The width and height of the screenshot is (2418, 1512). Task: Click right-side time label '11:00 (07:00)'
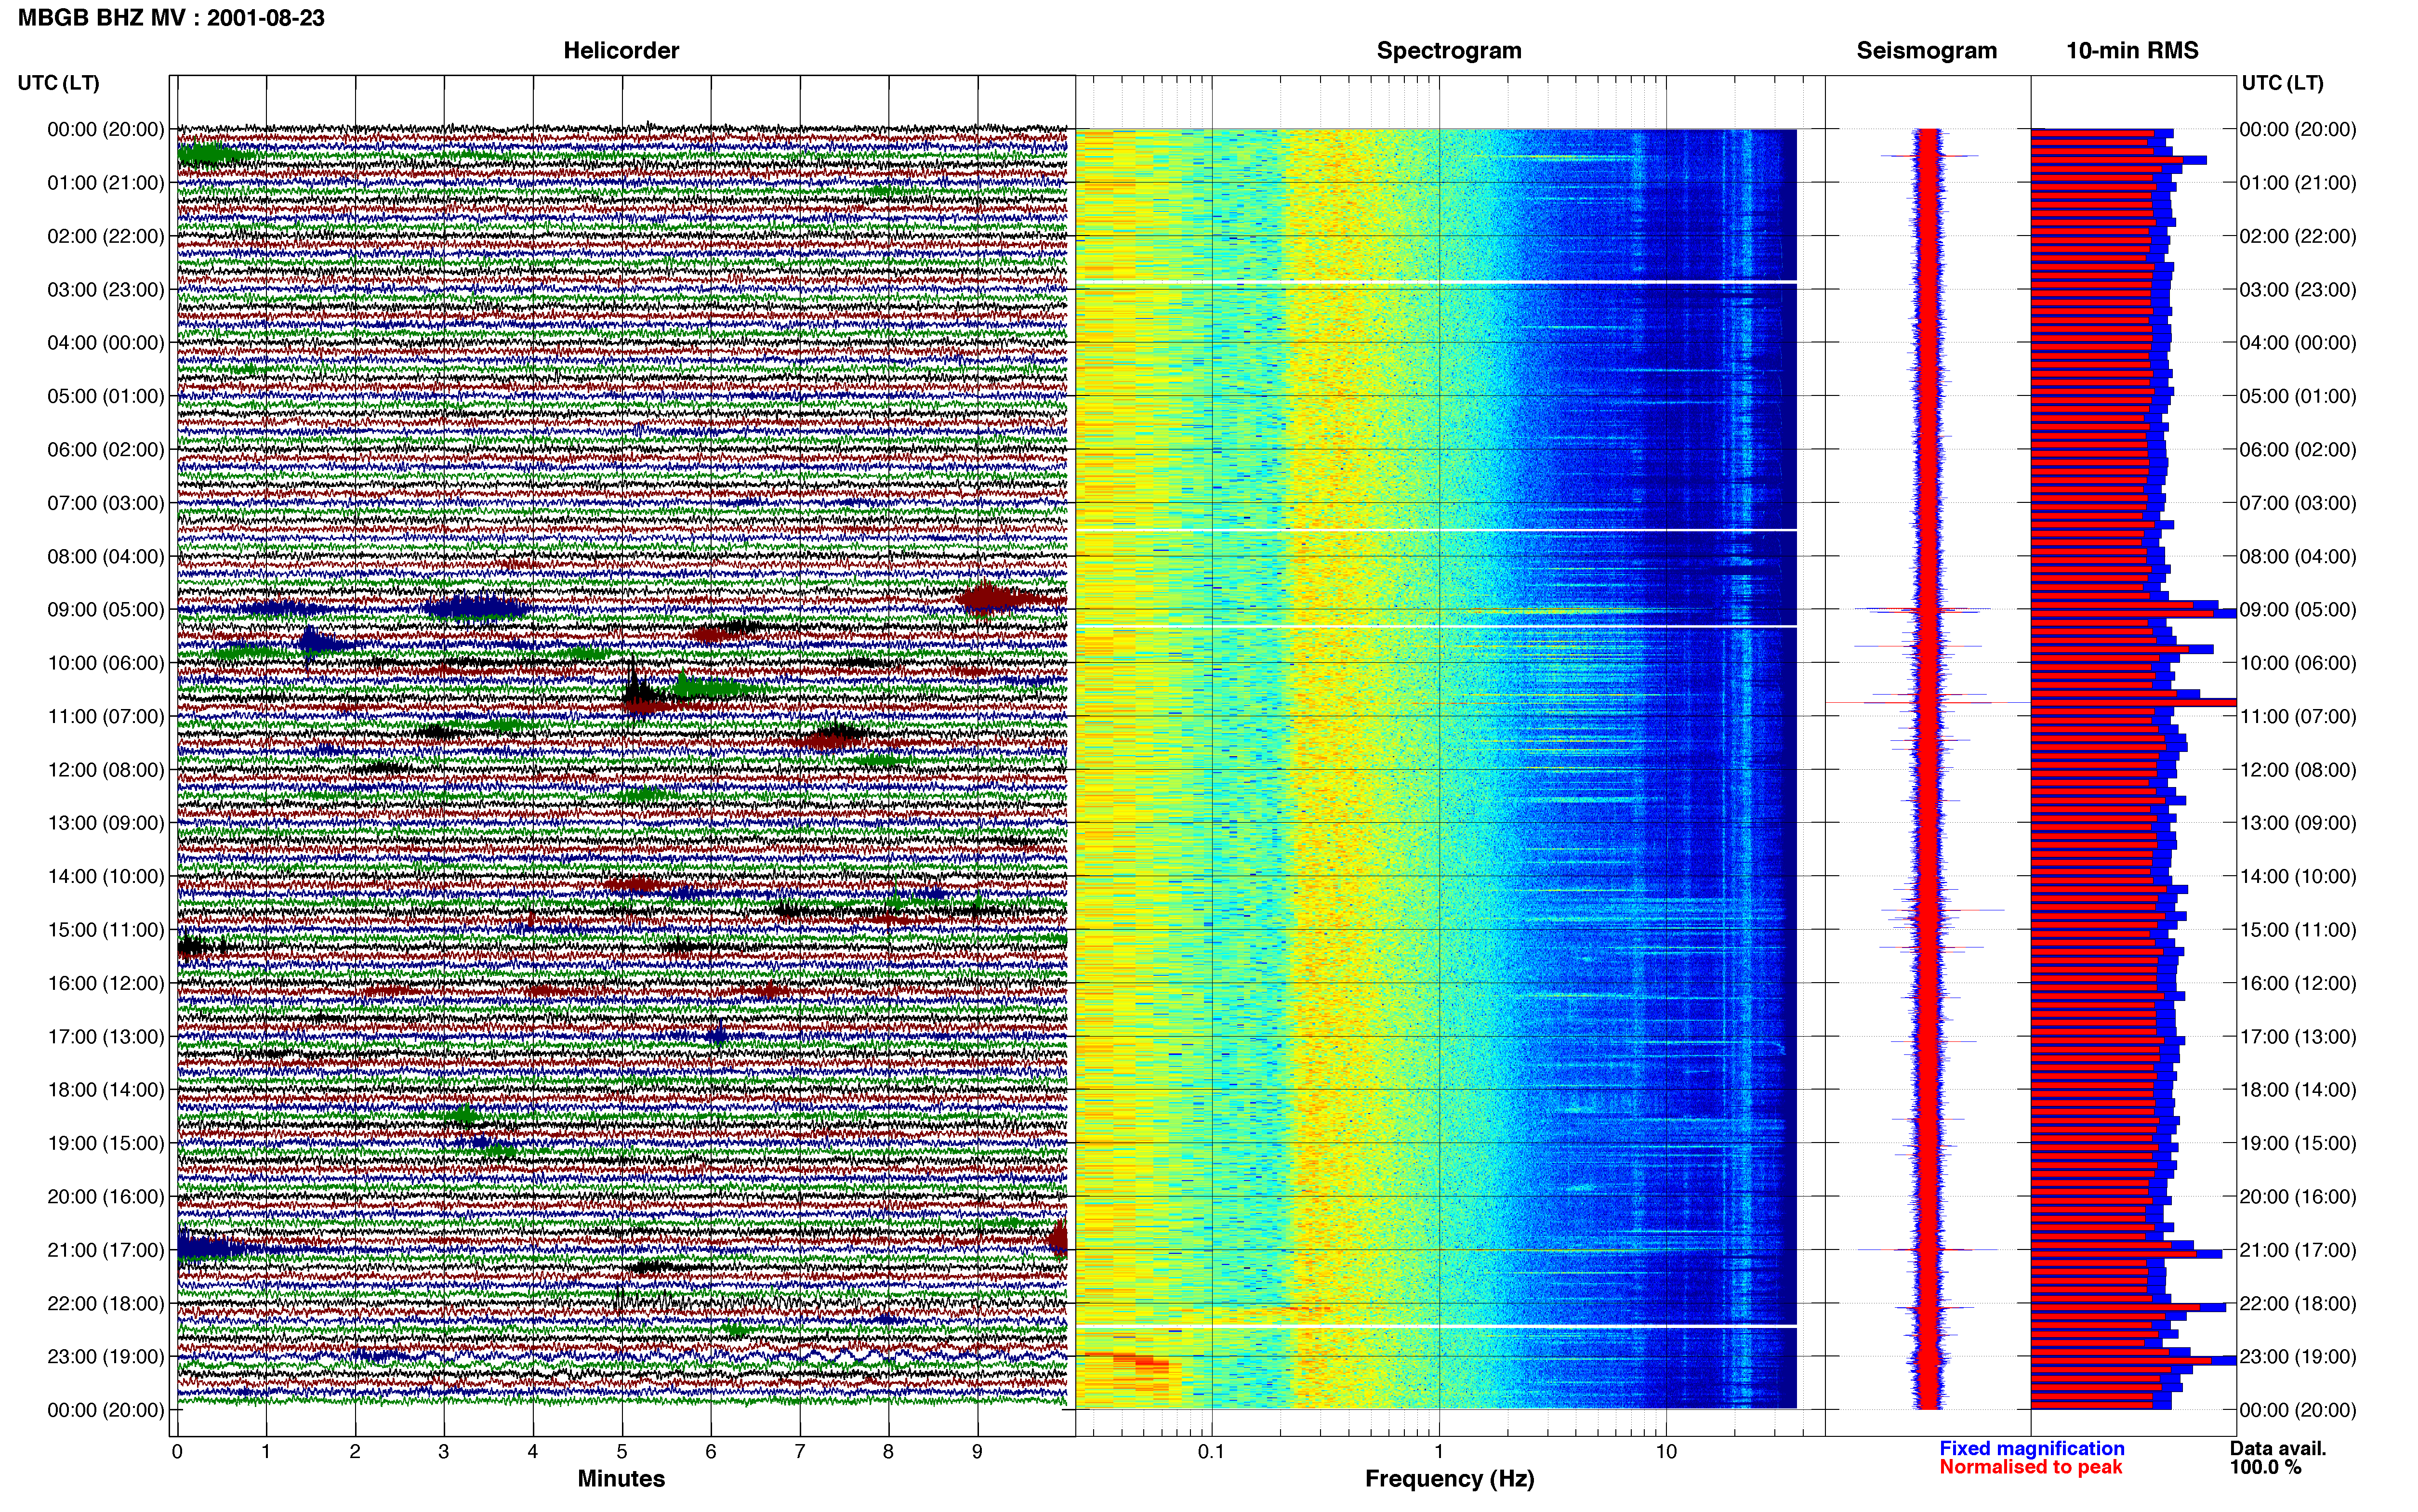pos(2298,716)
